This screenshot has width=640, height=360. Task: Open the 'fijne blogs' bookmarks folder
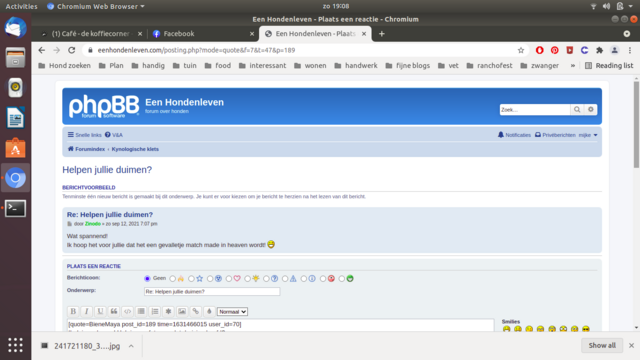tap(407, 66)
